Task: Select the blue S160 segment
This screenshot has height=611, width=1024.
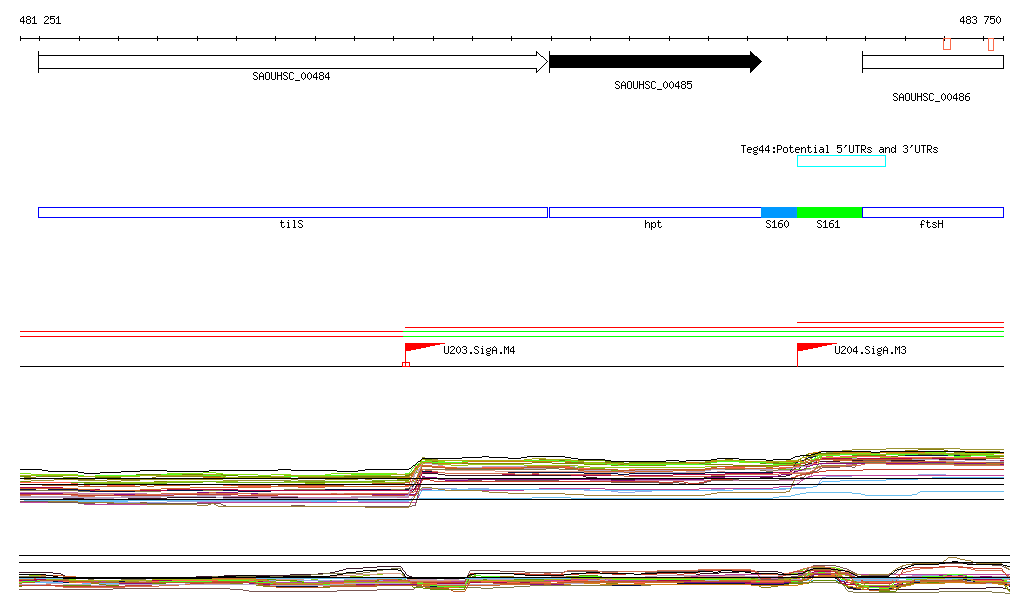Action: 779,213
